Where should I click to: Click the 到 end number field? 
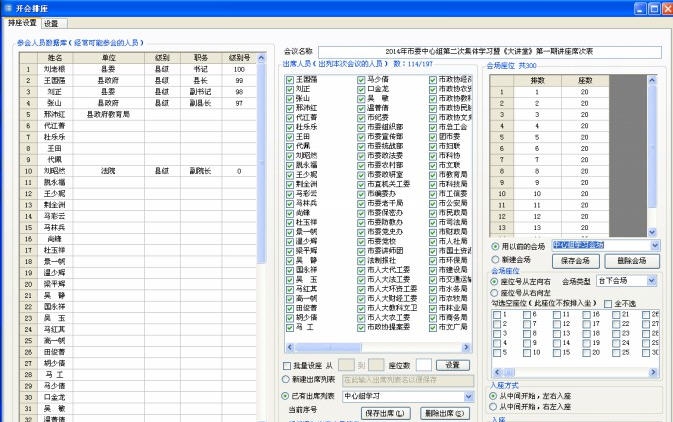pos(376,365)
